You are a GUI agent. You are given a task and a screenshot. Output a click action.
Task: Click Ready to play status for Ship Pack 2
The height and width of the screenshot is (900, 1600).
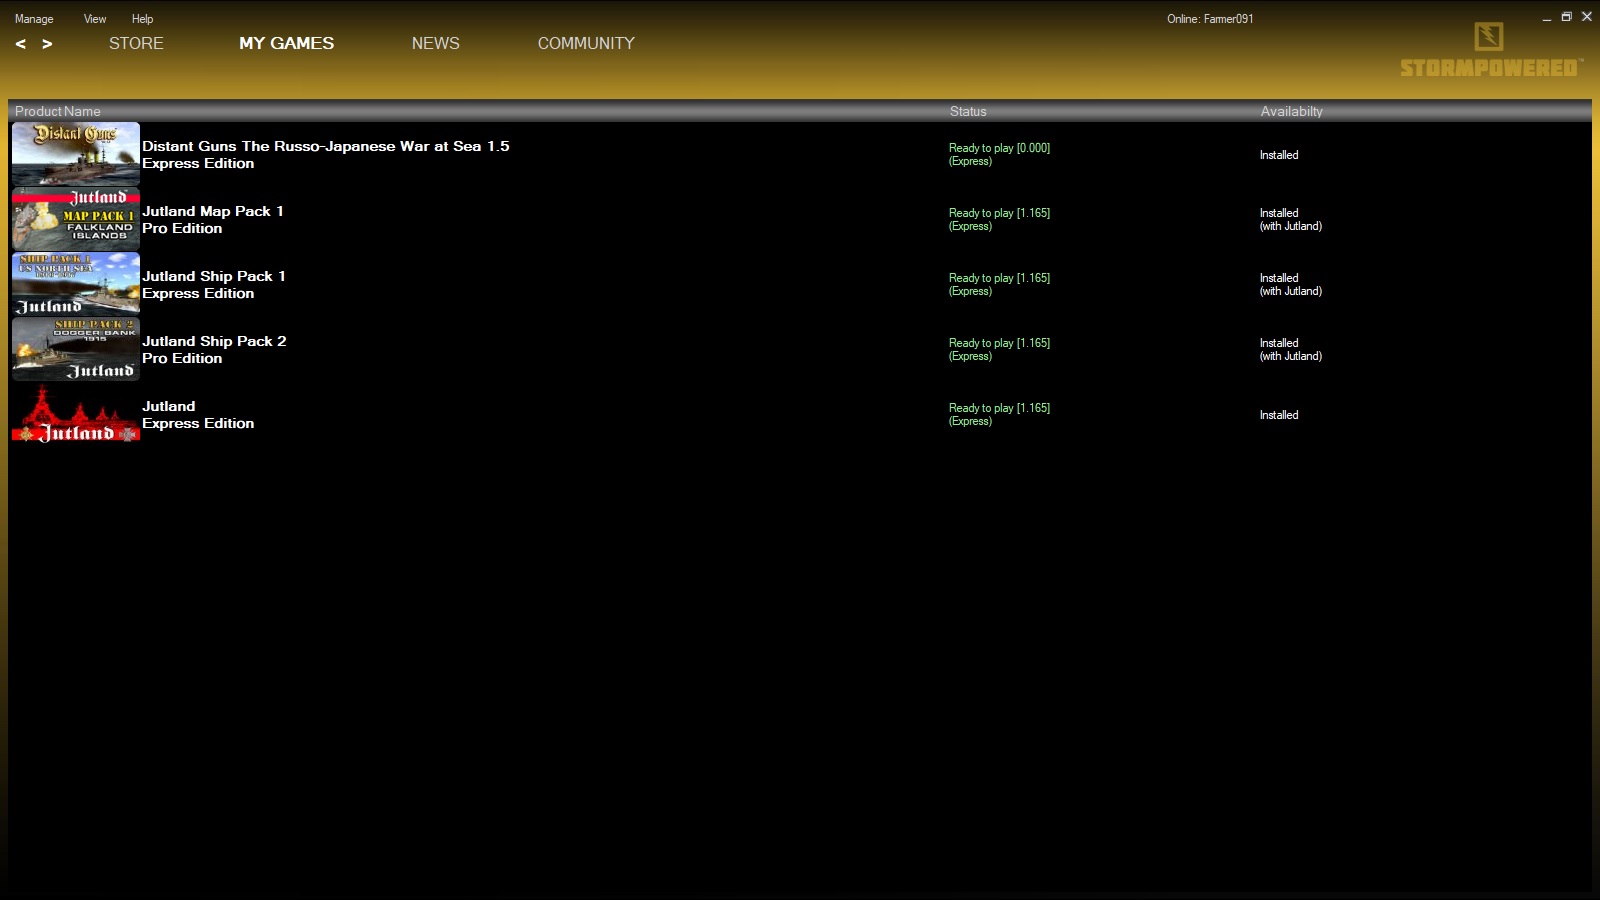coord(999,349)
